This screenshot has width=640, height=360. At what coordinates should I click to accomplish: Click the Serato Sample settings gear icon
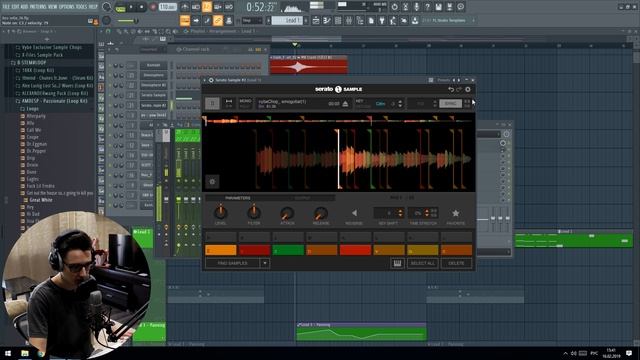coord(468,89)
